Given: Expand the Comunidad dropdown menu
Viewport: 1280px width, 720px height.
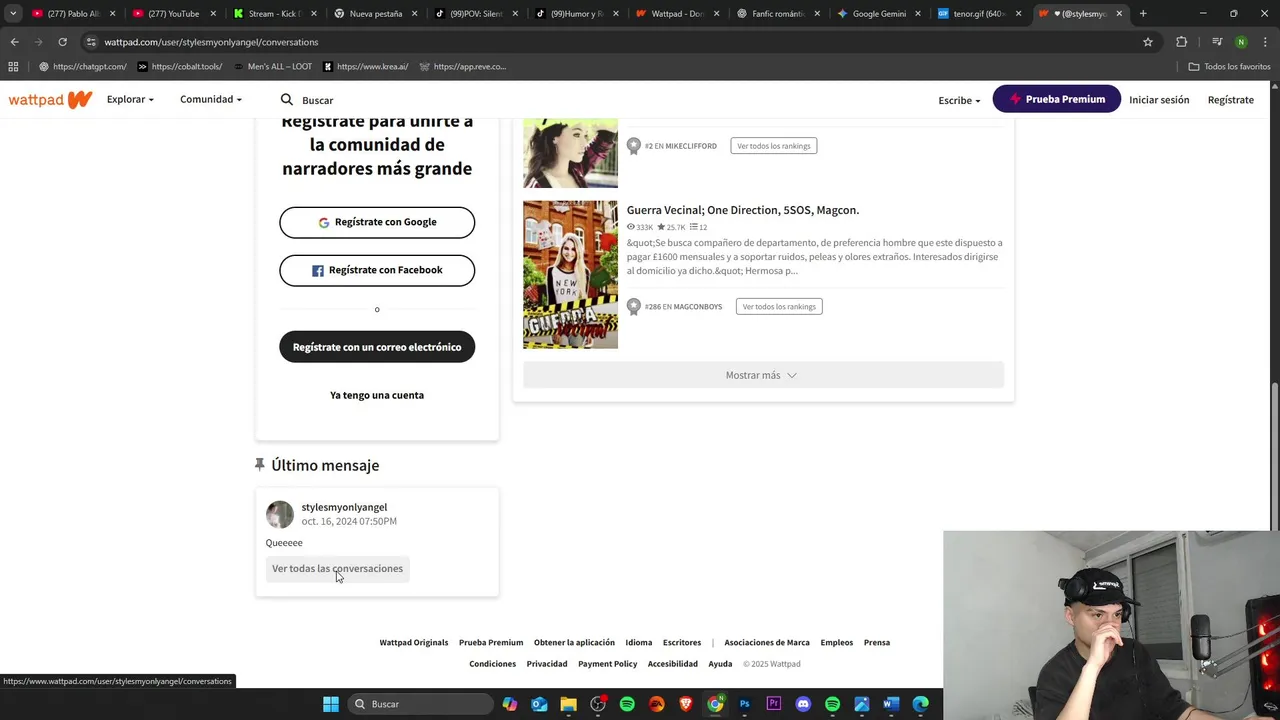Looking at the screenshot, I should pos(210,99).
